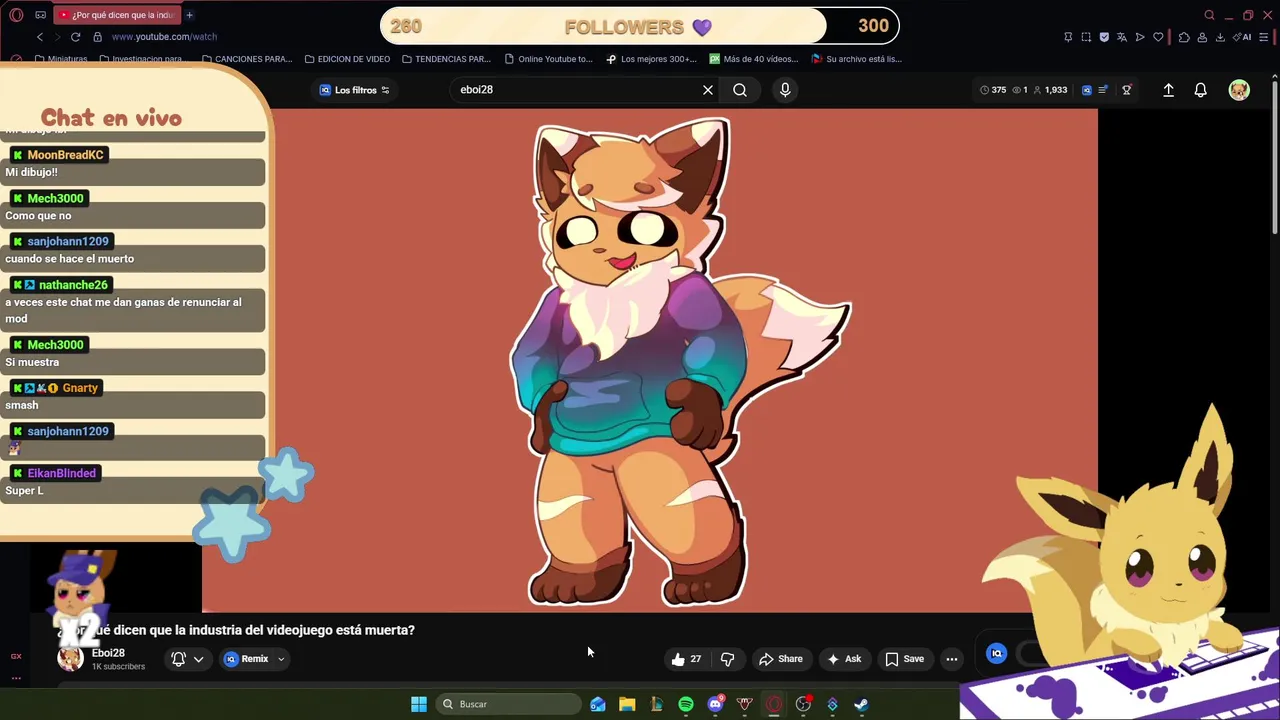Screen dimensions: 1280x720
Task: Open the three-dot more actions menu
Action: point(952,659)
